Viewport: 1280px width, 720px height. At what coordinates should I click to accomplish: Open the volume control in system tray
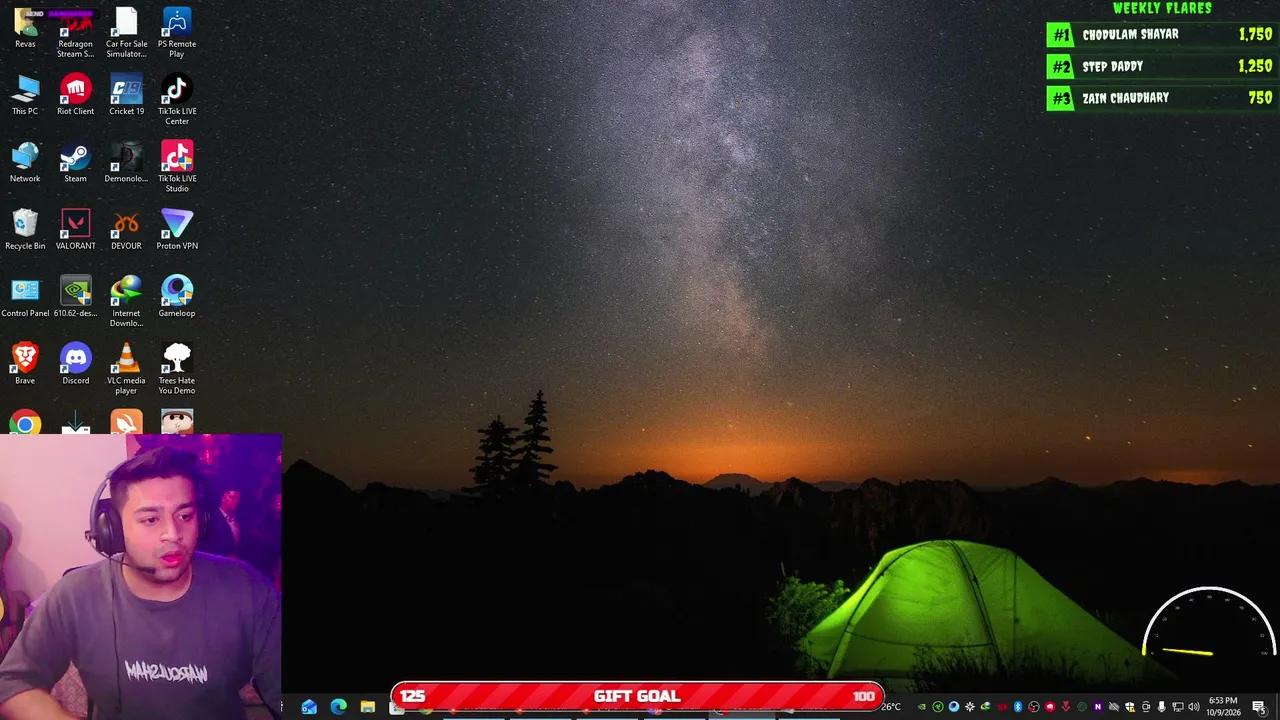coord(1194,707)
